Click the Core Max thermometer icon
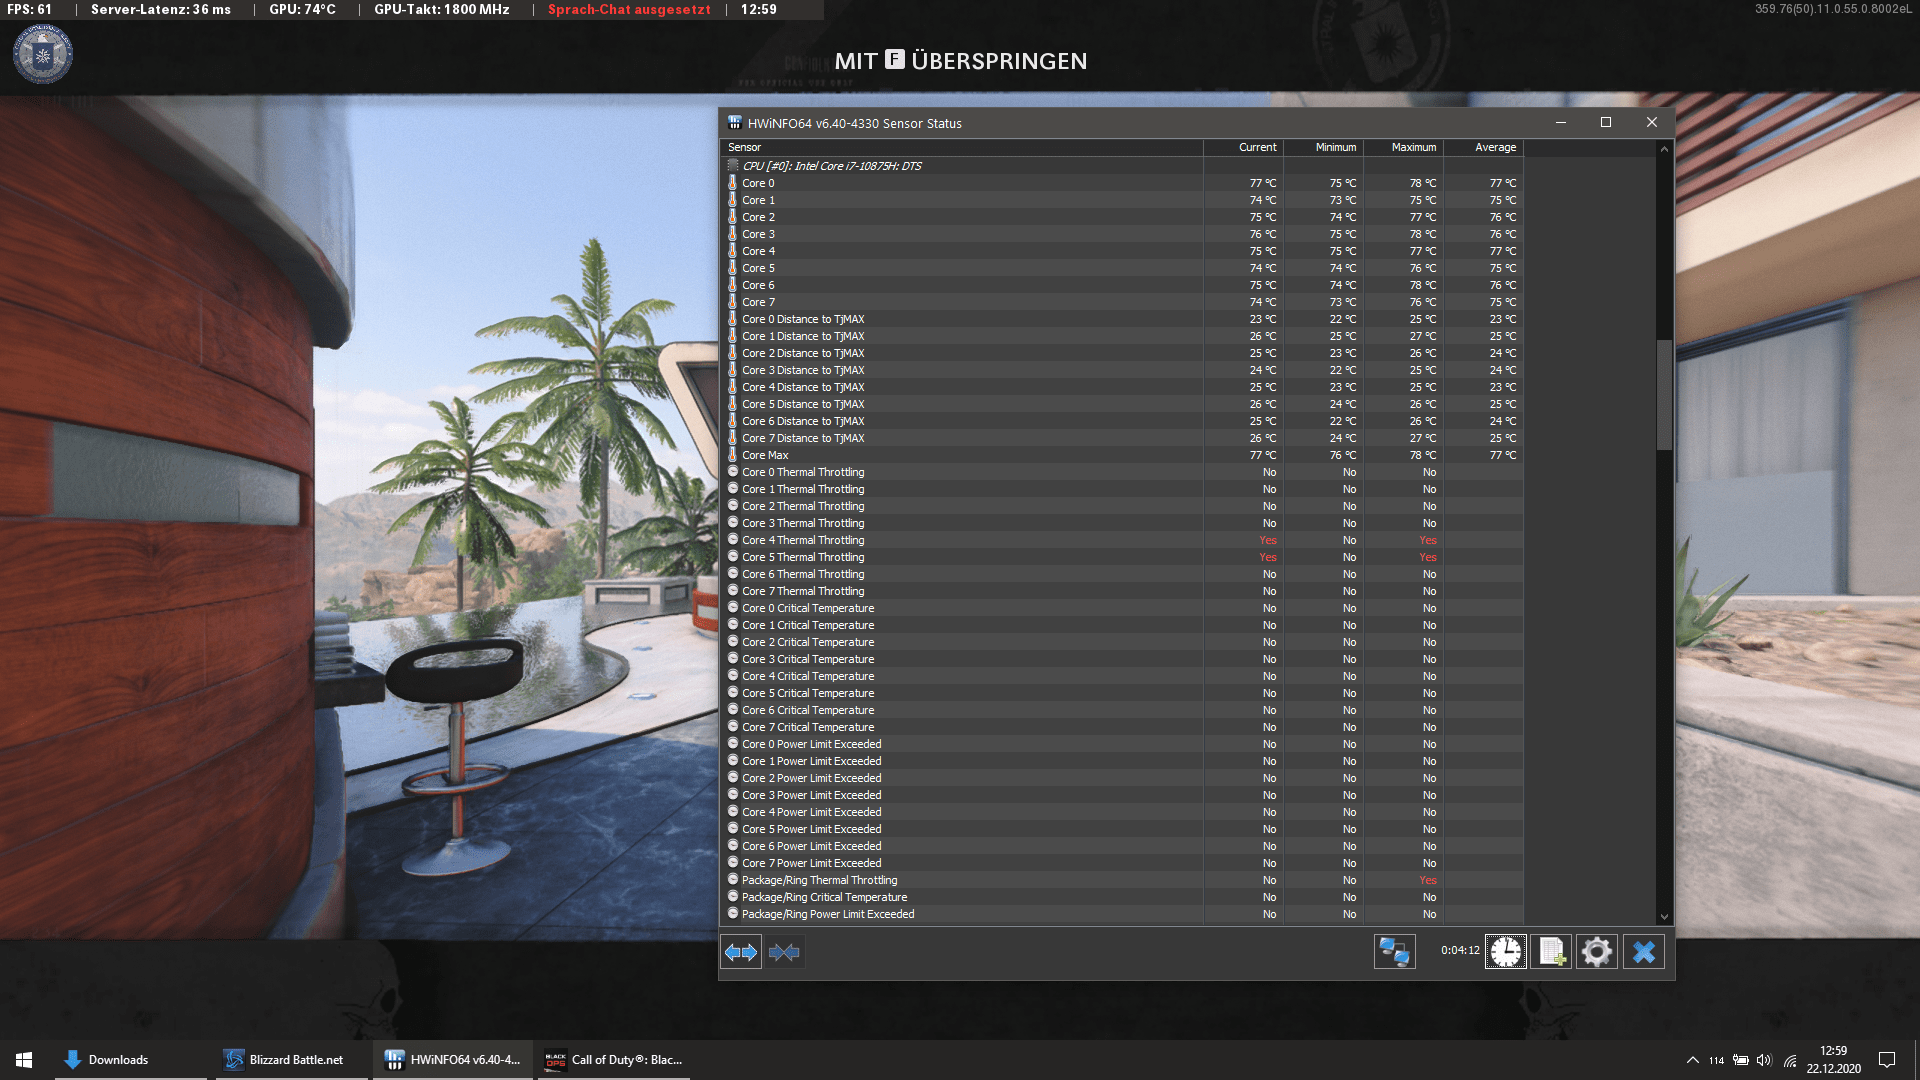Viewport: 1920px width, 1080px height. (x=733, y=455)
